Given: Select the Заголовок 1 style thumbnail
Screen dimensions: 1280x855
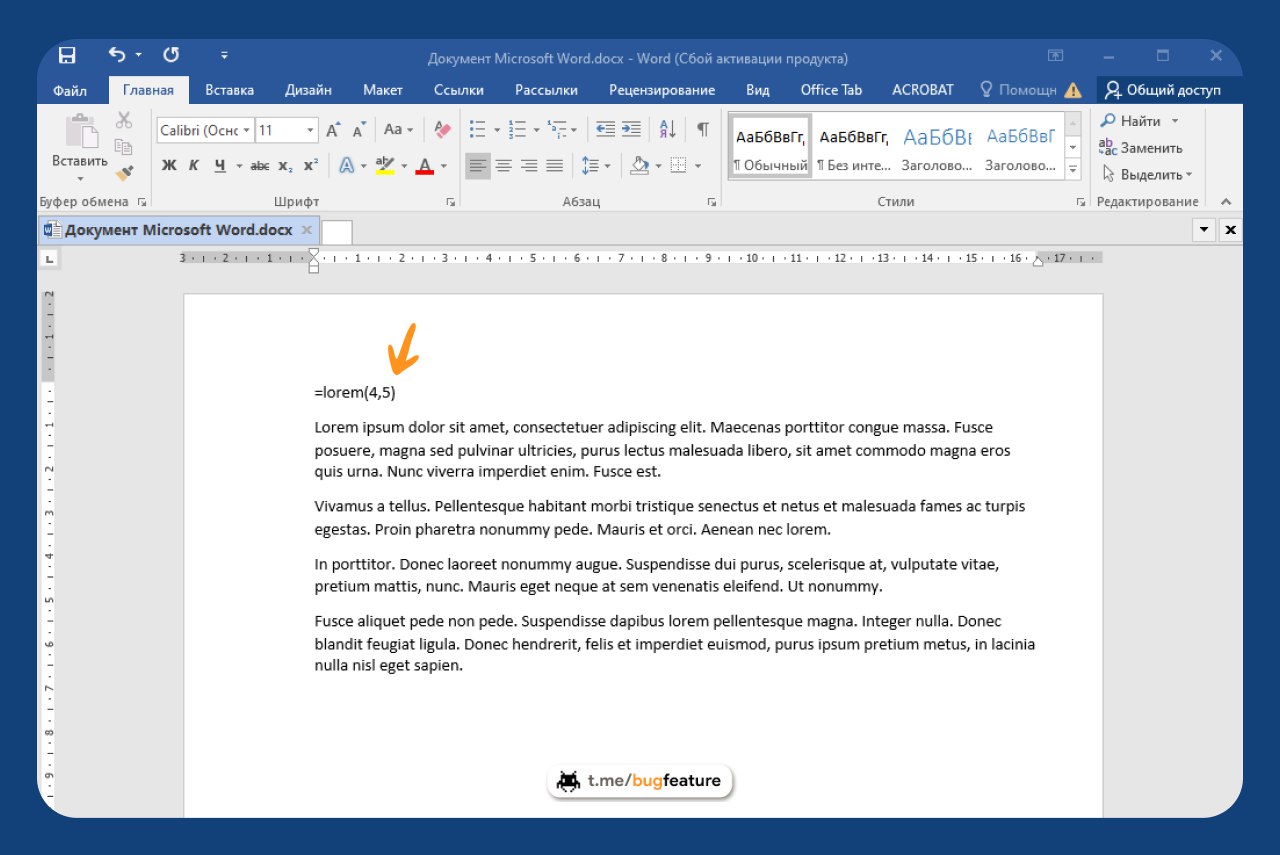Looking at the screenshot, I should point(937,147).
